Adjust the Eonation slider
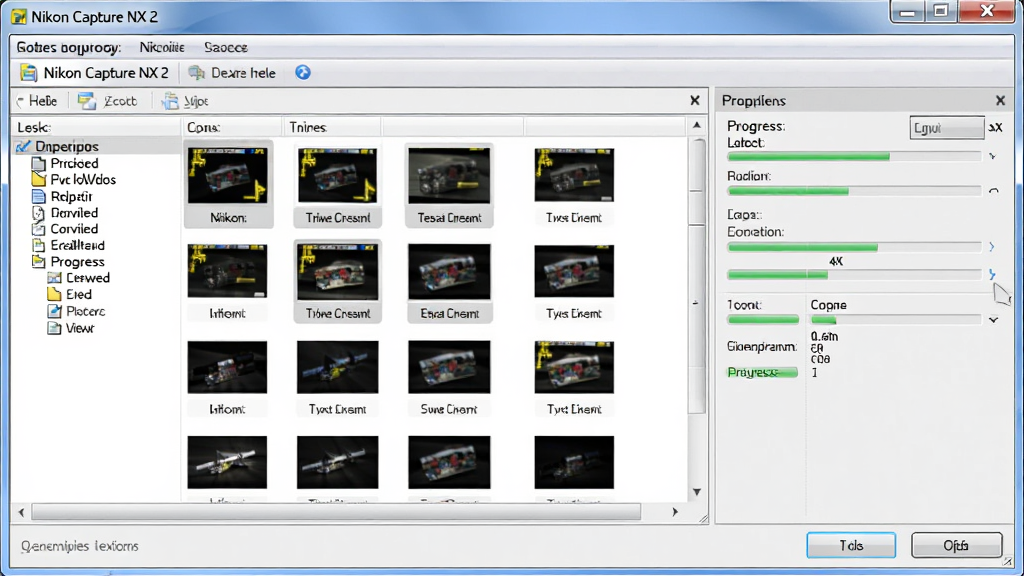Screen dimensions: 1024x576 [x=854, y=248]
